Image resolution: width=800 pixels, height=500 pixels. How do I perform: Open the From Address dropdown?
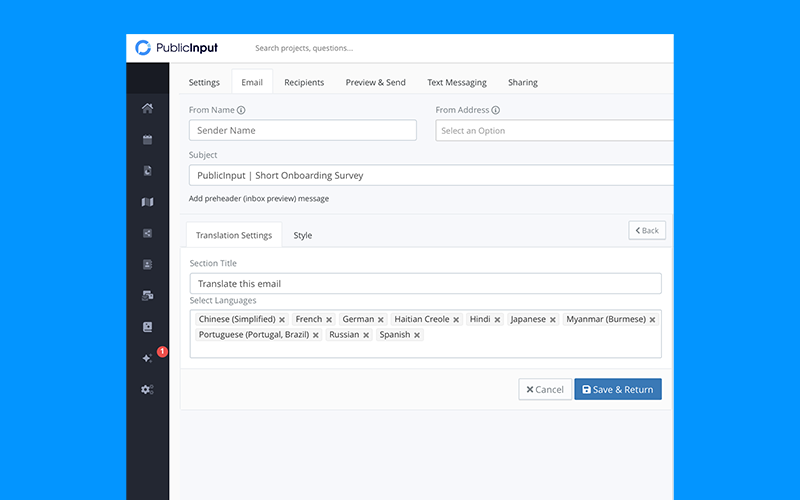(x=554, y=131)
